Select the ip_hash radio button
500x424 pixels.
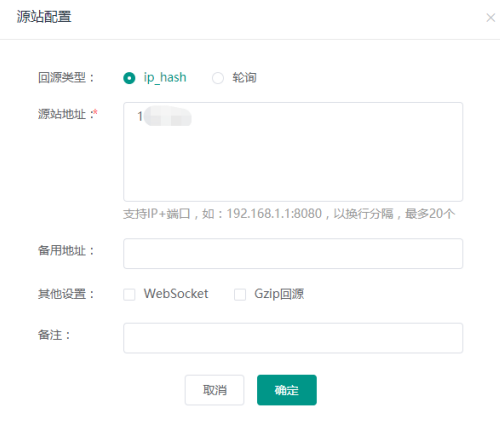[x=129, y=78]
